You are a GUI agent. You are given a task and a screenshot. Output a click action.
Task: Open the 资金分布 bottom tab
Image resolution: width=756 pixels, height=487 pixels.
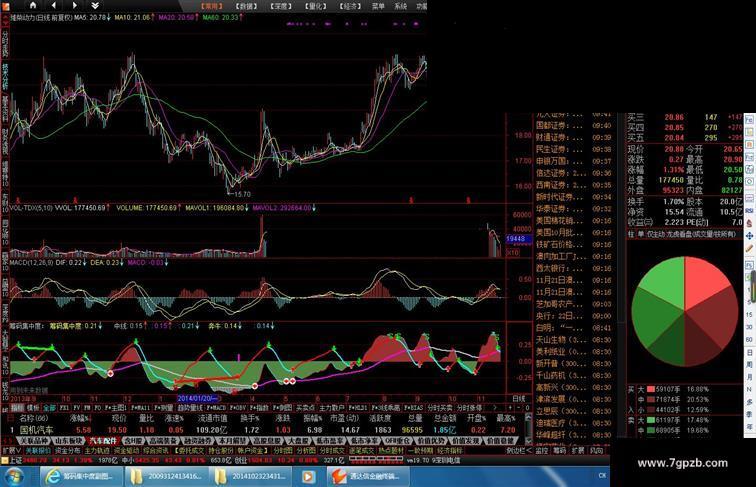coord(68,450)
